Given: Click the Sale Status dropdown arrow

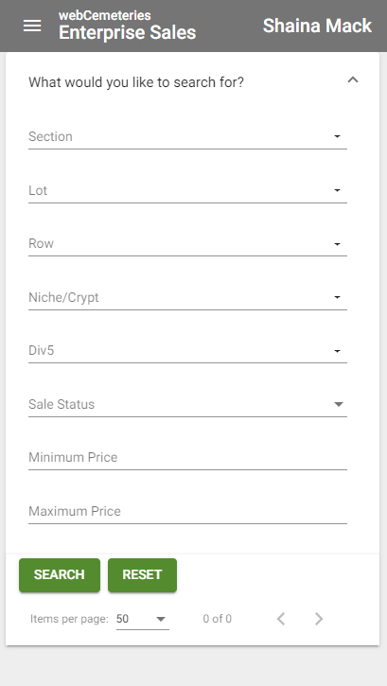Looking at the screenshot, I should coord(338,405).
